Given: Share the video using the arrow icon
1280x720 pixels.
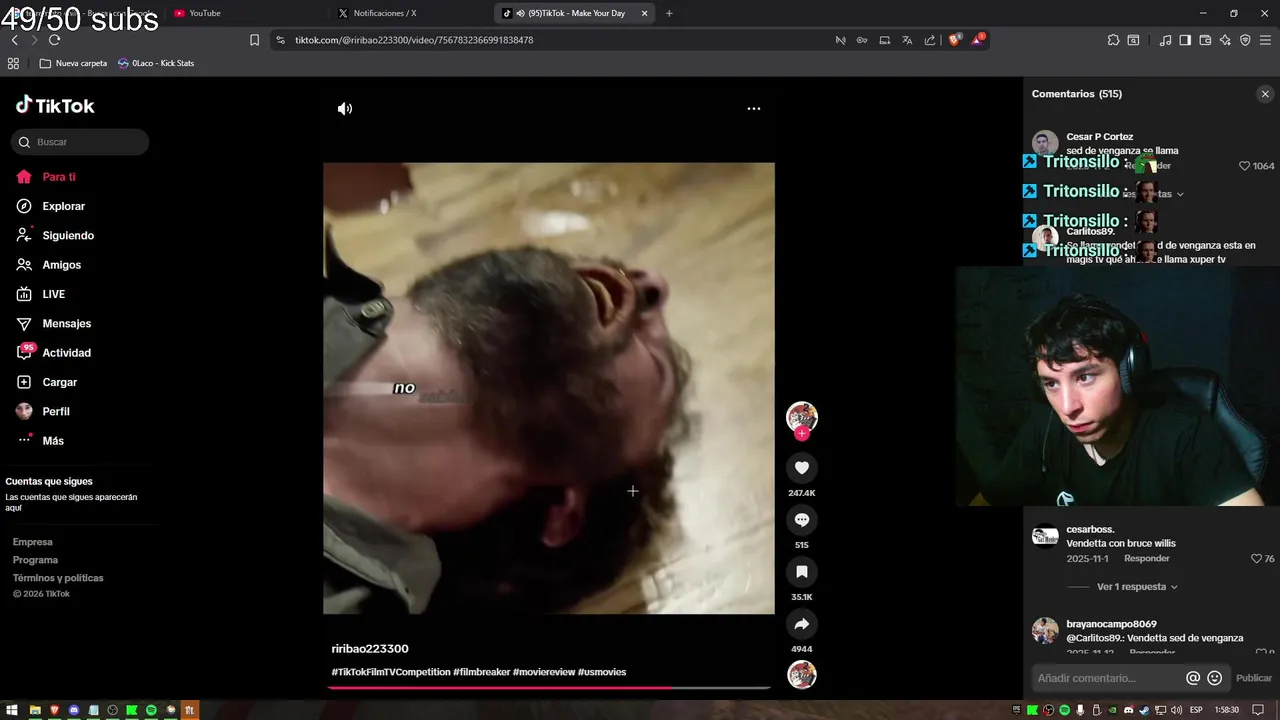Looking at the screenshot, I should tap(802, 624).
